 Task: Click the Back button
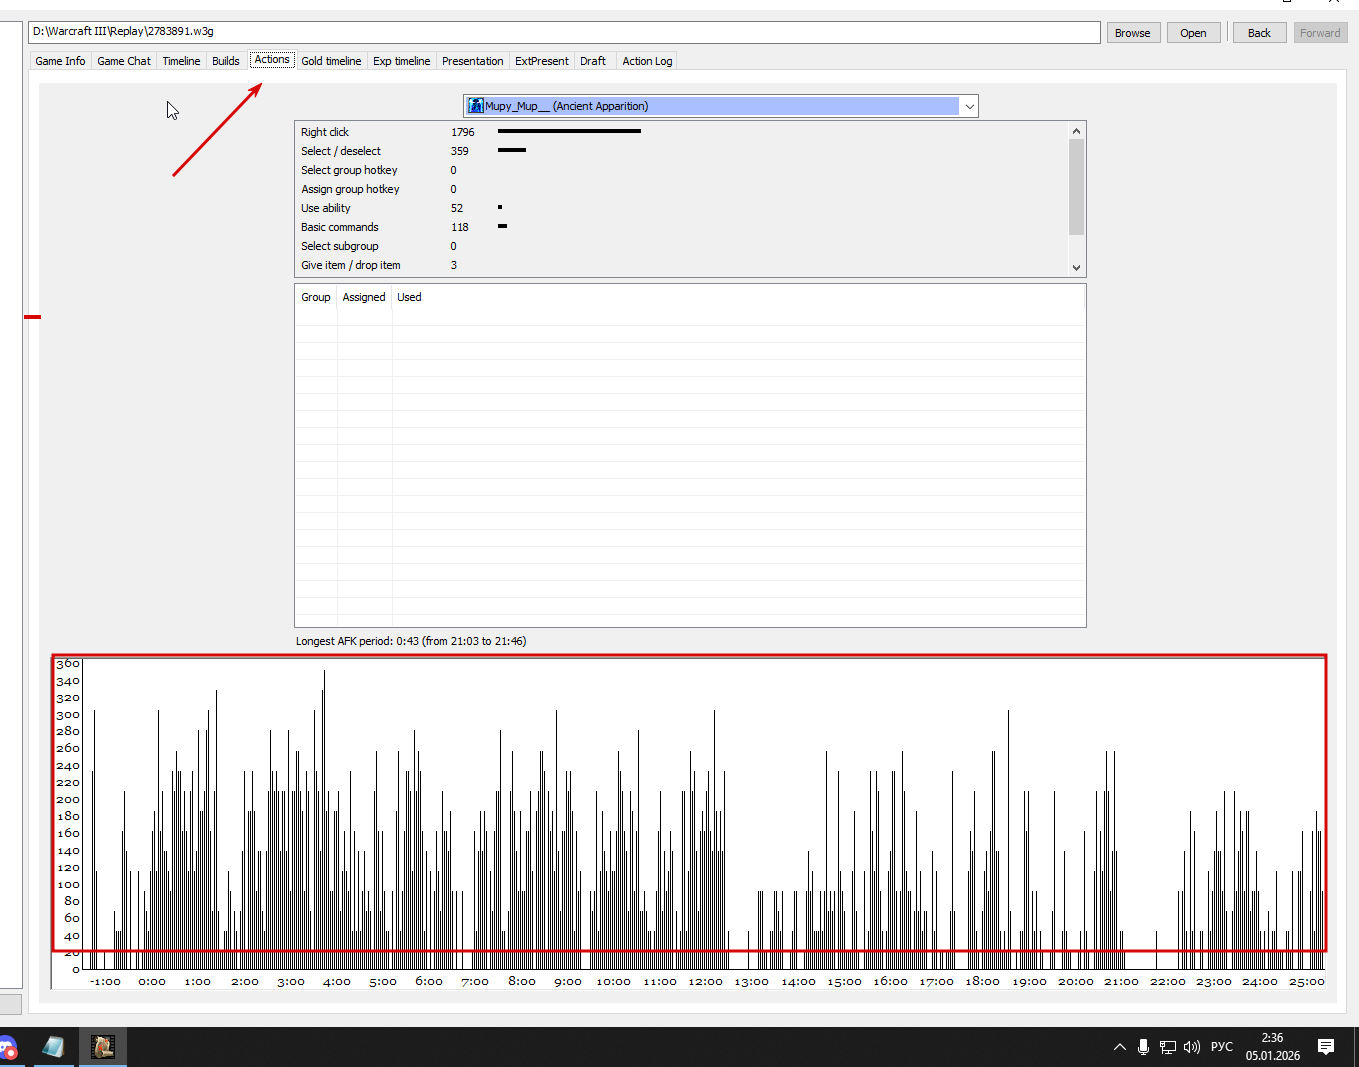(1259, 33)
